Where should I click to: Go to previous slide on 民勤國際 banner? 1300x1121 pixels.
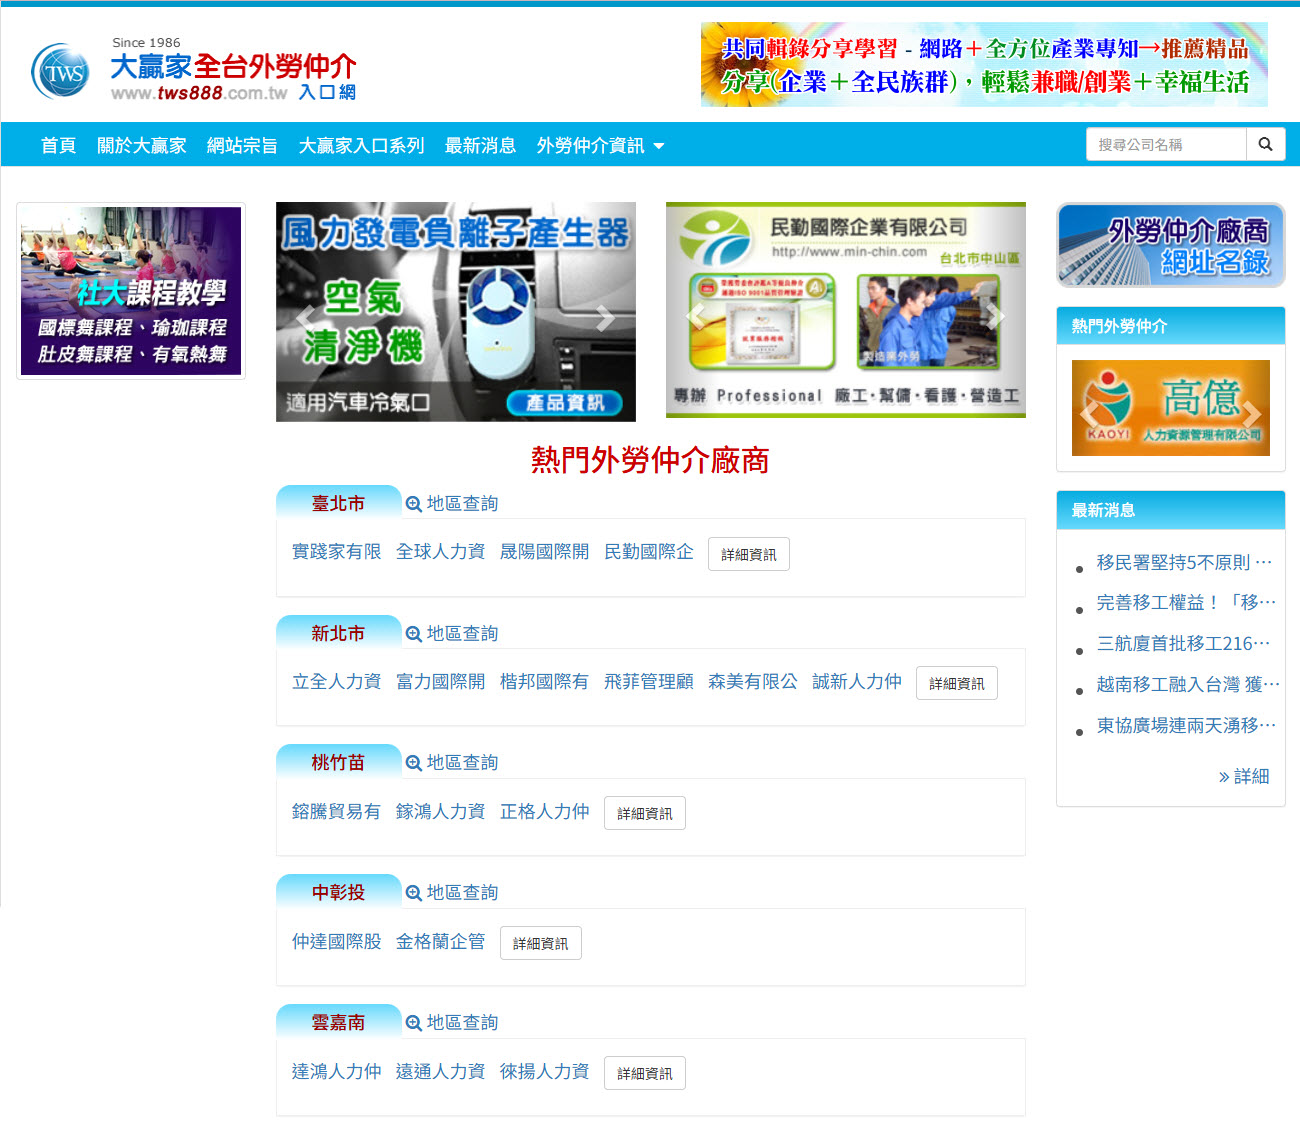pyautogui.click(x=696, y=316)
